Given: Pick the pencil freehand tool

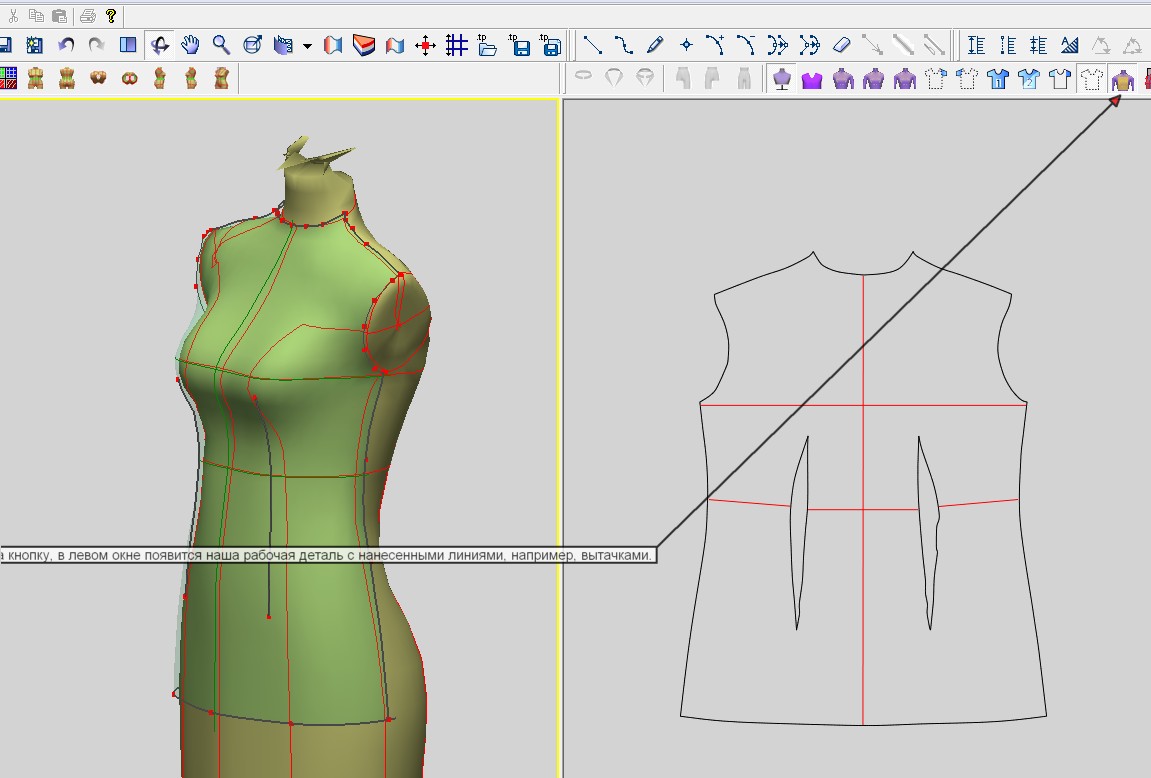Looking at the screenshot, I should click(x=655, y=45).
